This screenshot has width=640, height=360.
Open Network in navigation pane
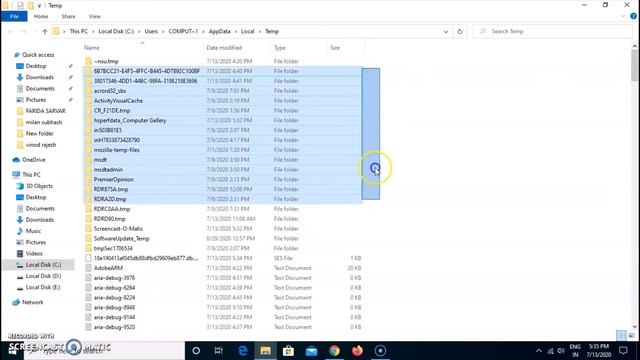click(x=32, y=302)
